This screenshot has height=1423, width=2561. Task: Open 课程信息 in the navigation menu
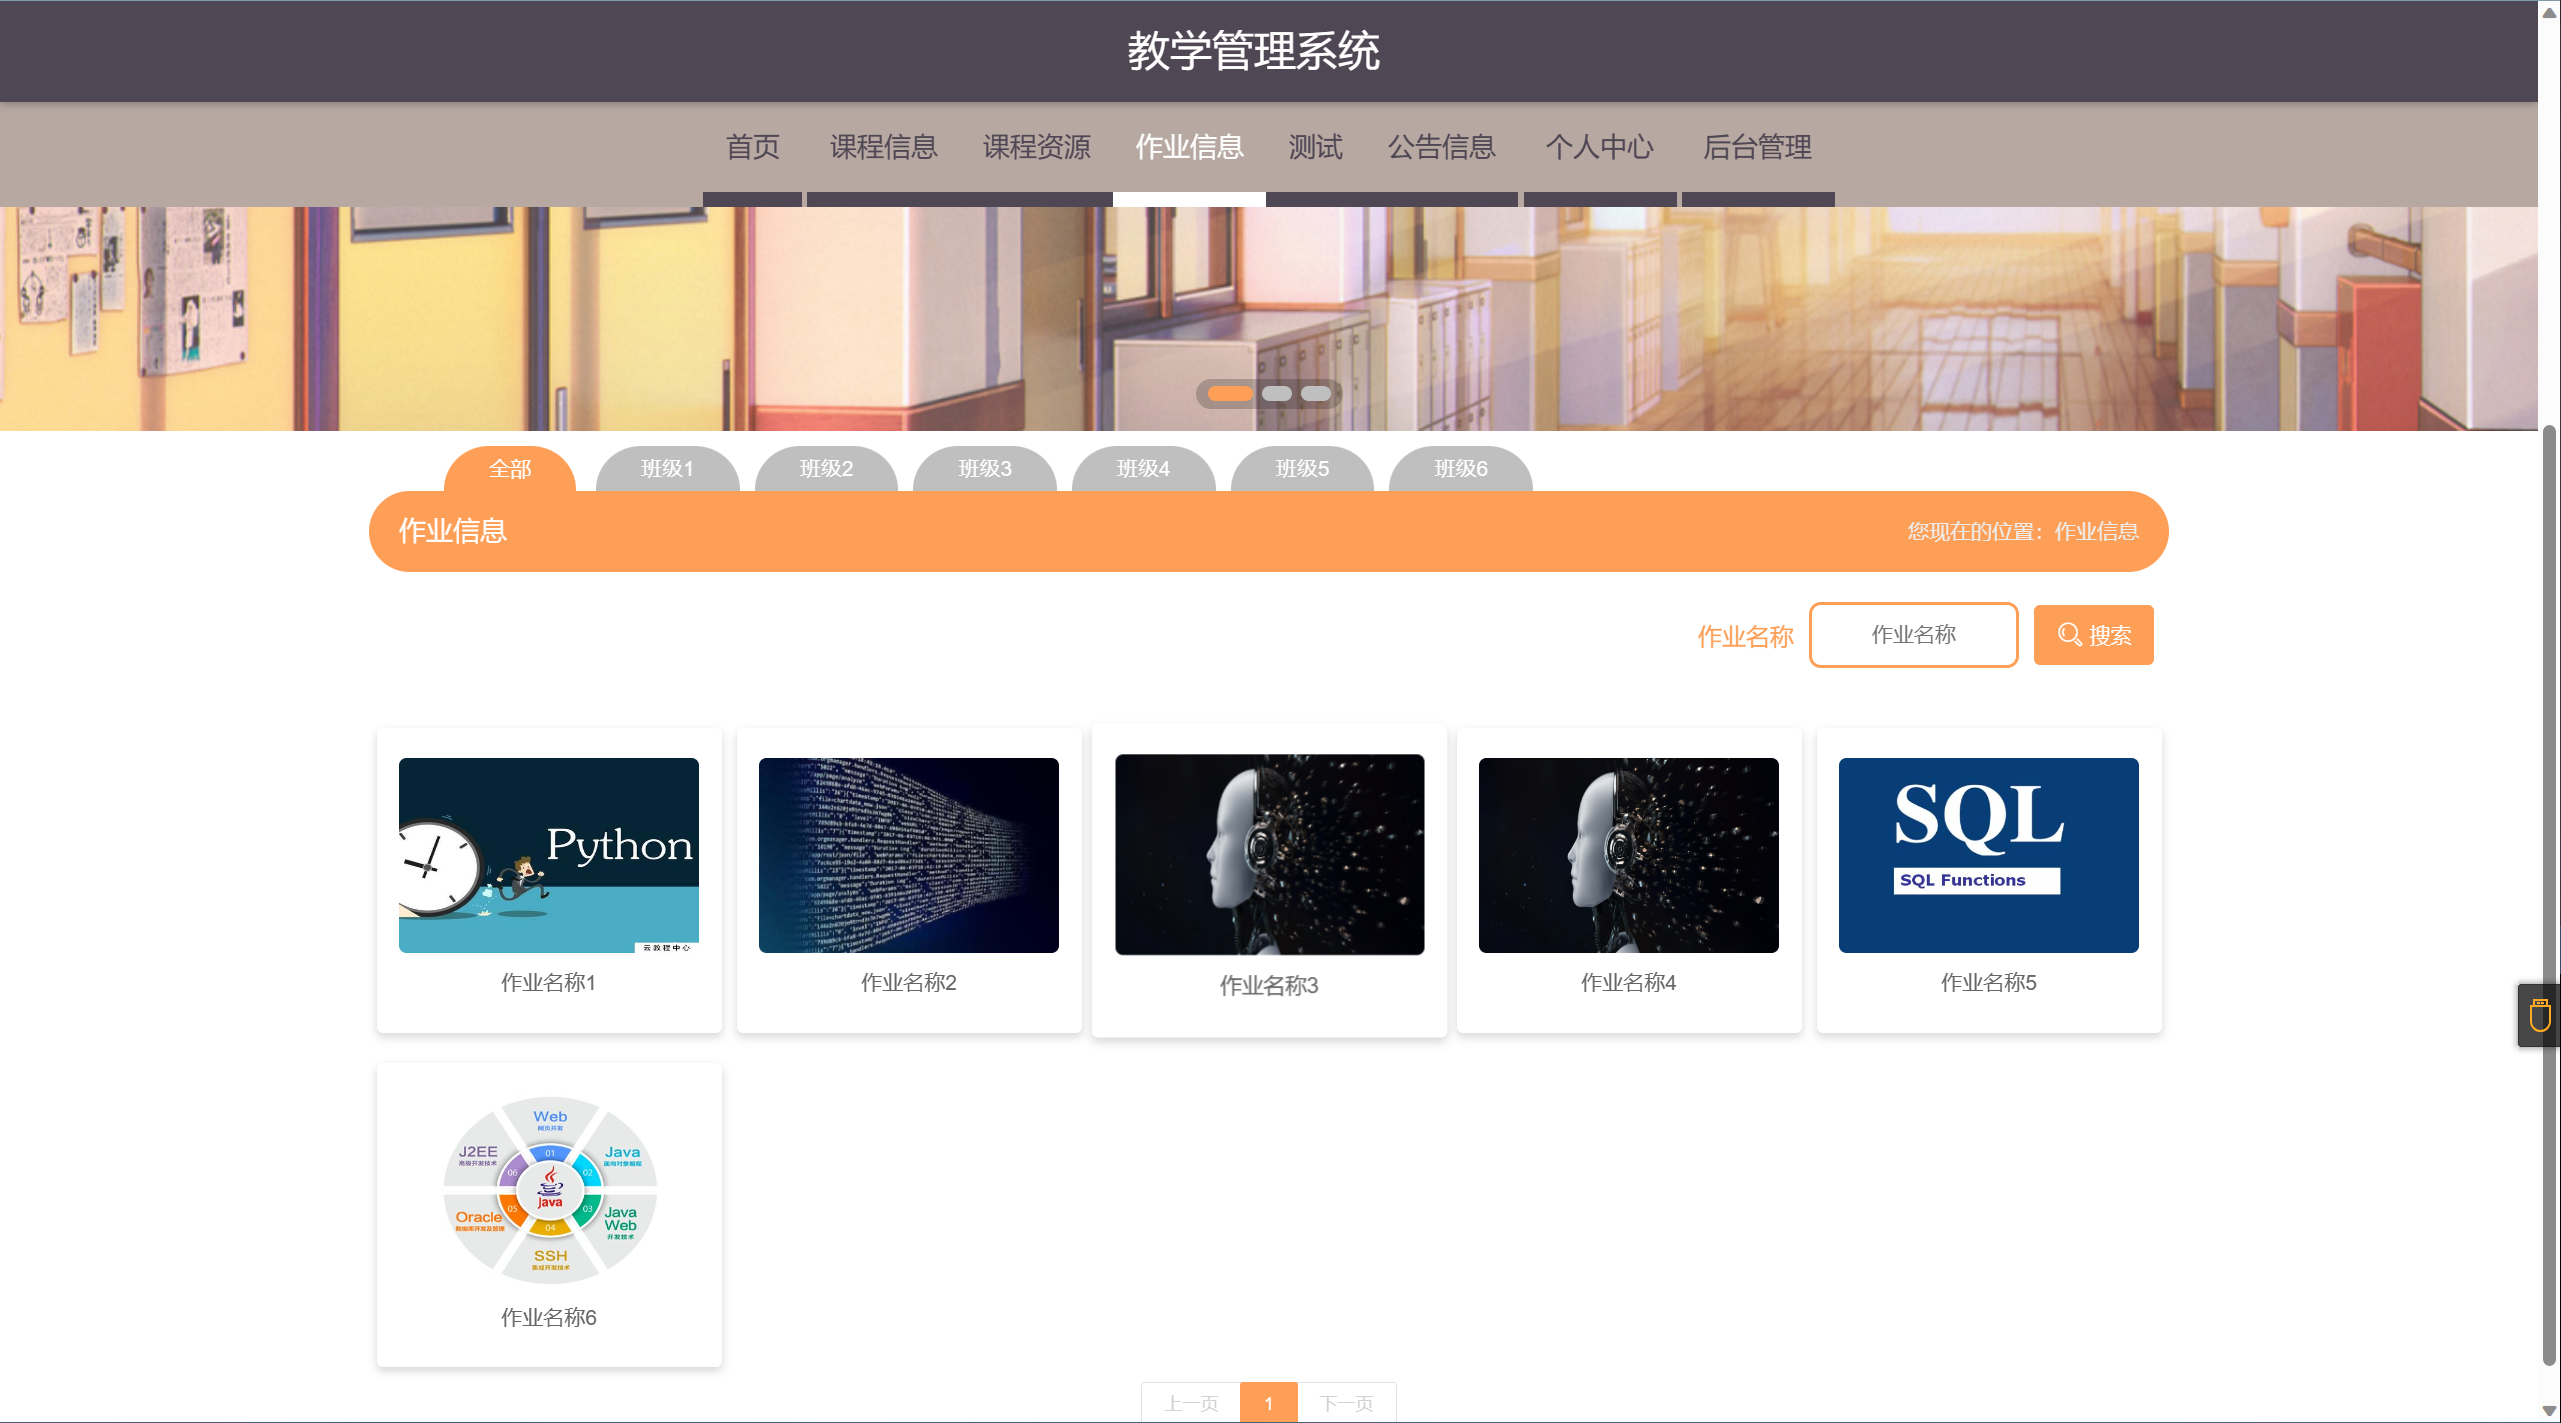(x=883, y=148)
